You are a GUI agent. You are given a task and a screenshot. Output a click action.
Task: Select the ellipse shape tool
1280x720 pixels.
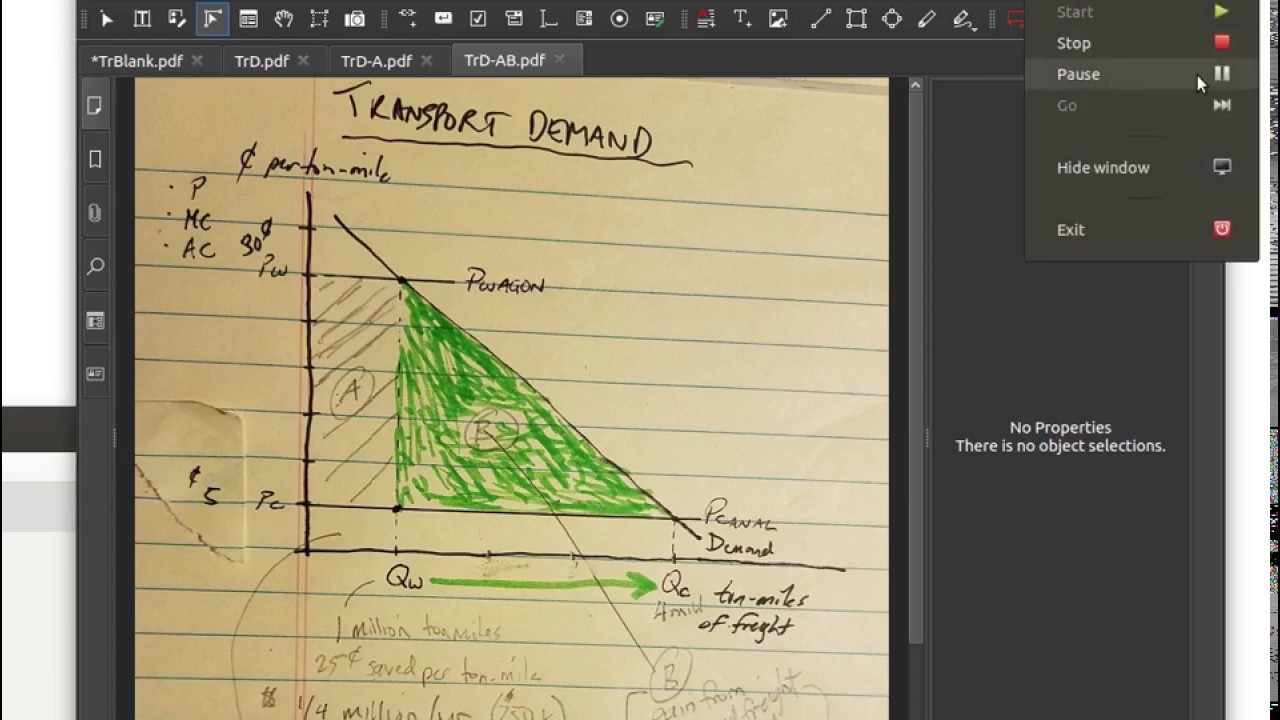click(891, 19)
